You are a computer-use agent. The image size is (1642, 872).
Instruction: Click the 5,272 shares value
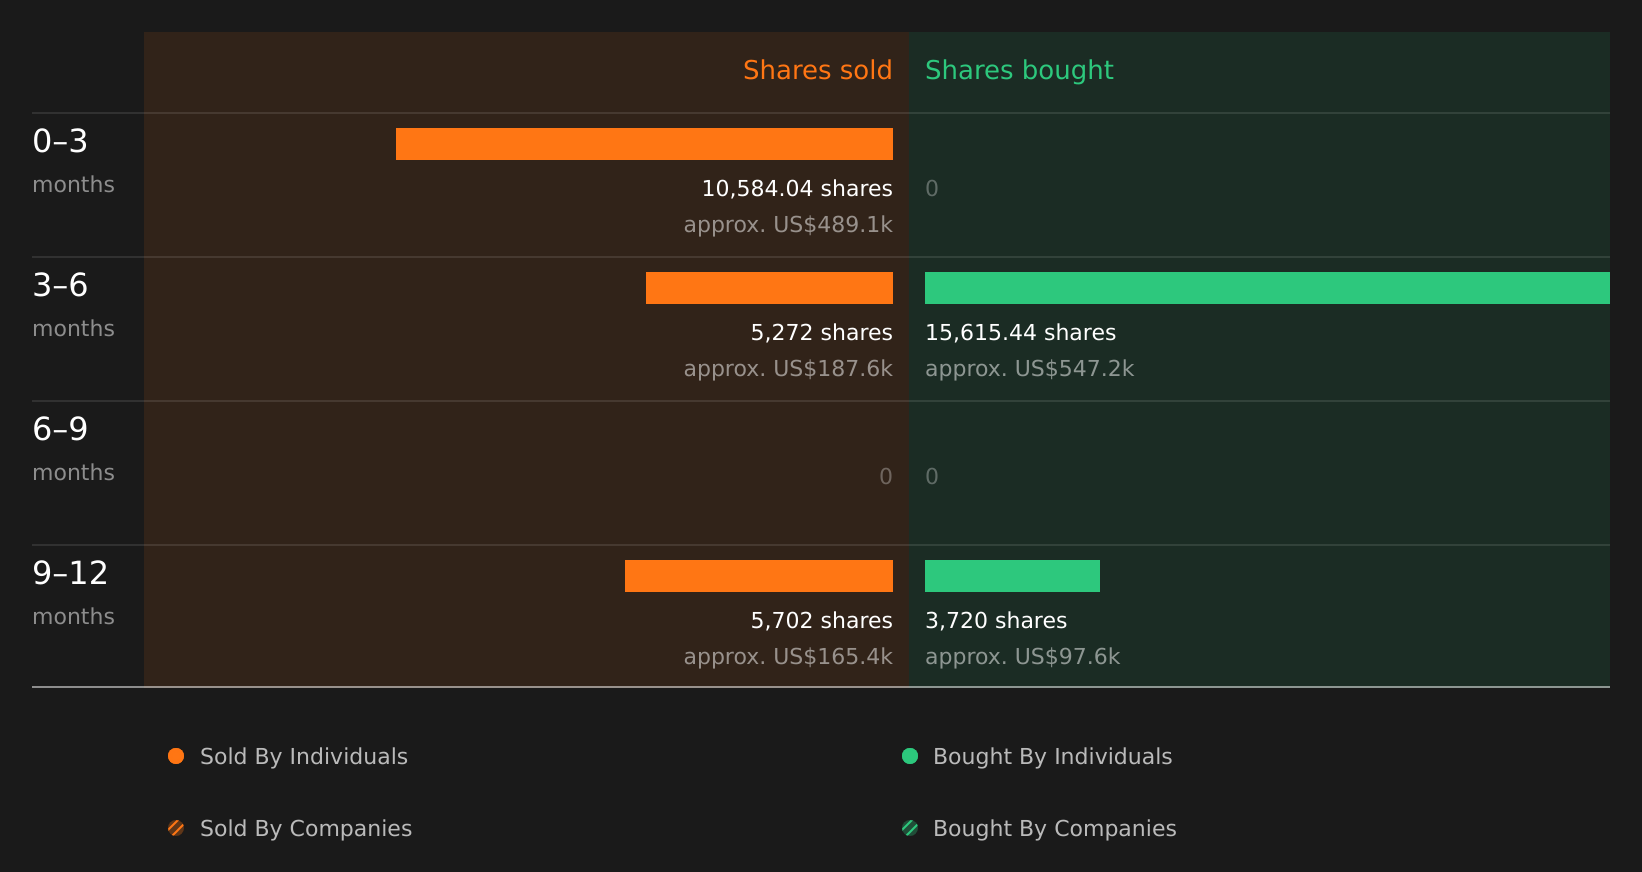tap(821, 332)
